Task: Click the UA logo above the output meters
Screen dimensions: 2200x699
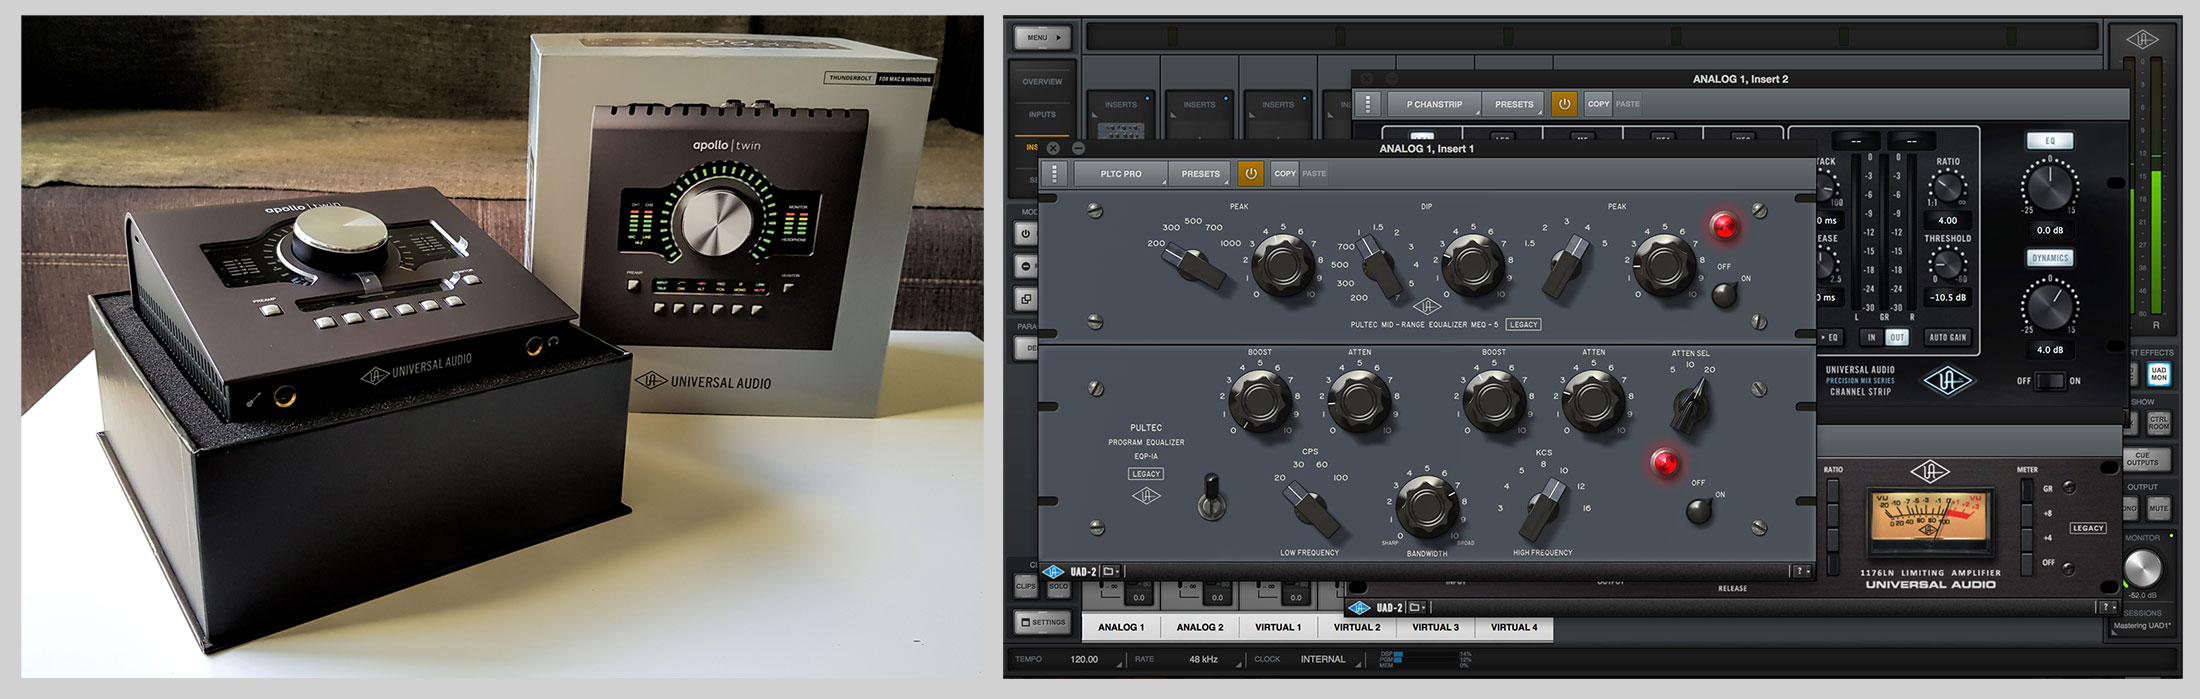Action: [x=2141, y=39]
